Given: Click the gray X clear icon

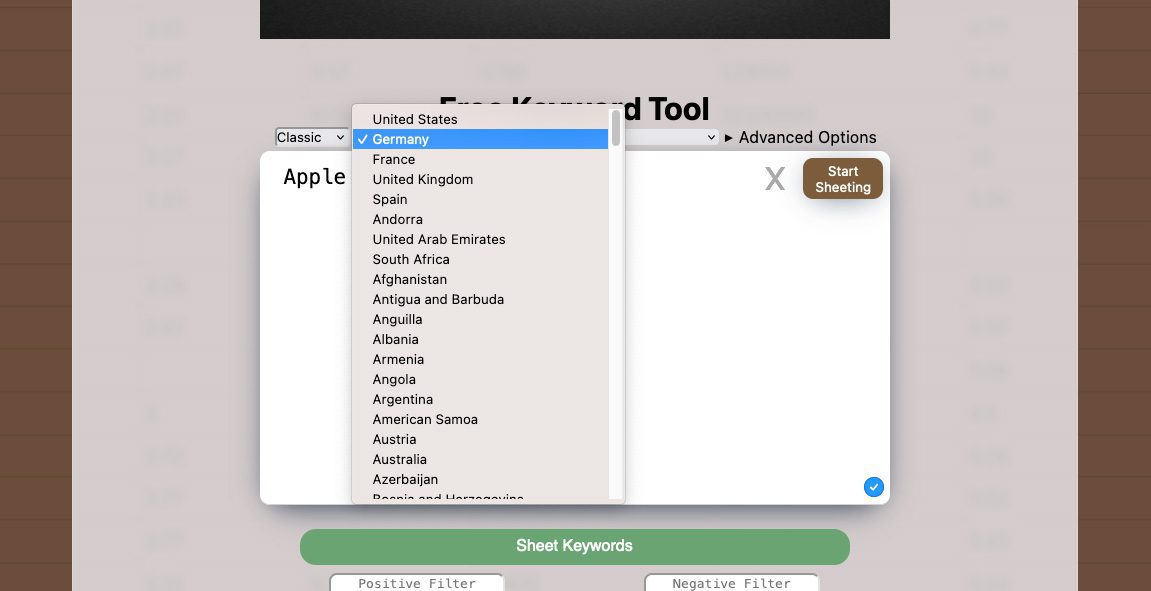Looking at the screenshot, I should (x=774, y=179).
